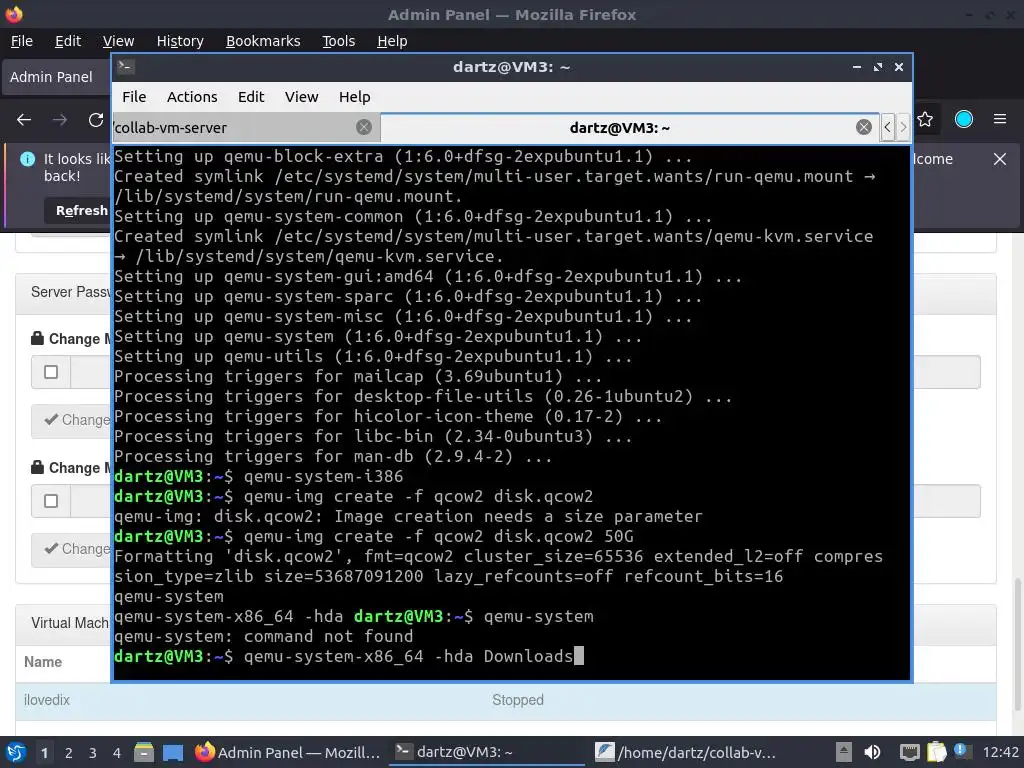Open the terminal Actions menu
This screenshot has width=1024, height=768.
[192, 97]
